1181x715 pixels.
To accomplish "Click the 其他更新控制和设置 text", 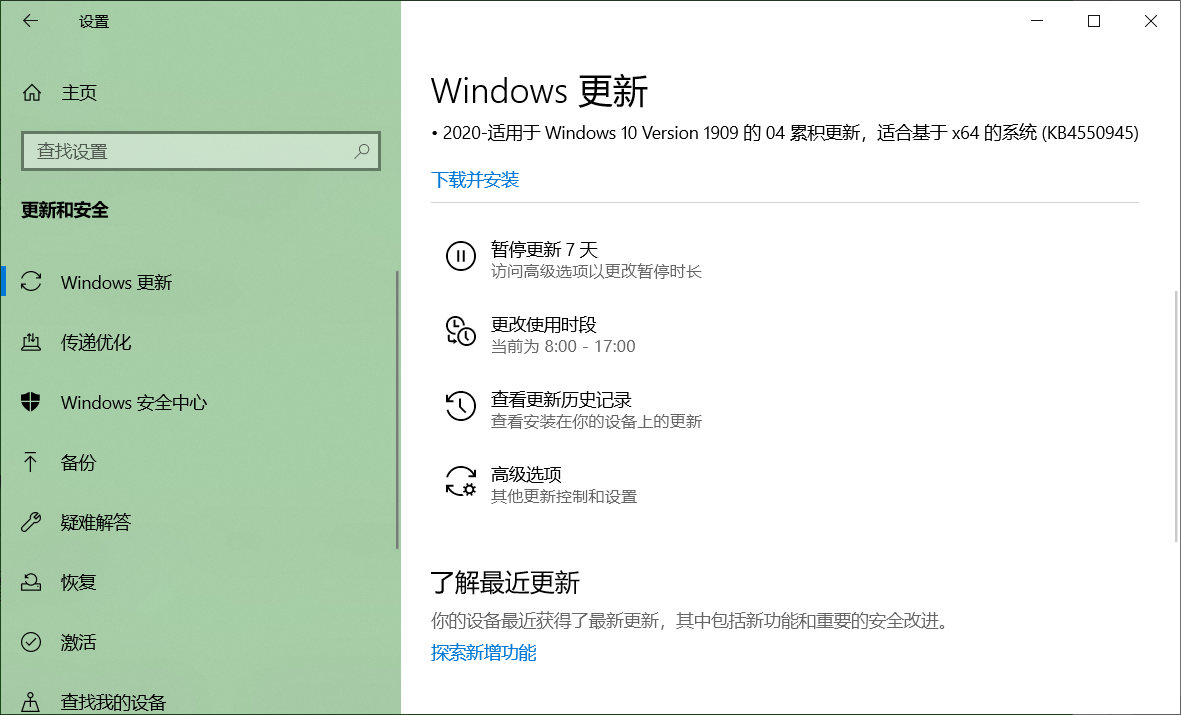I will point(564,497).
